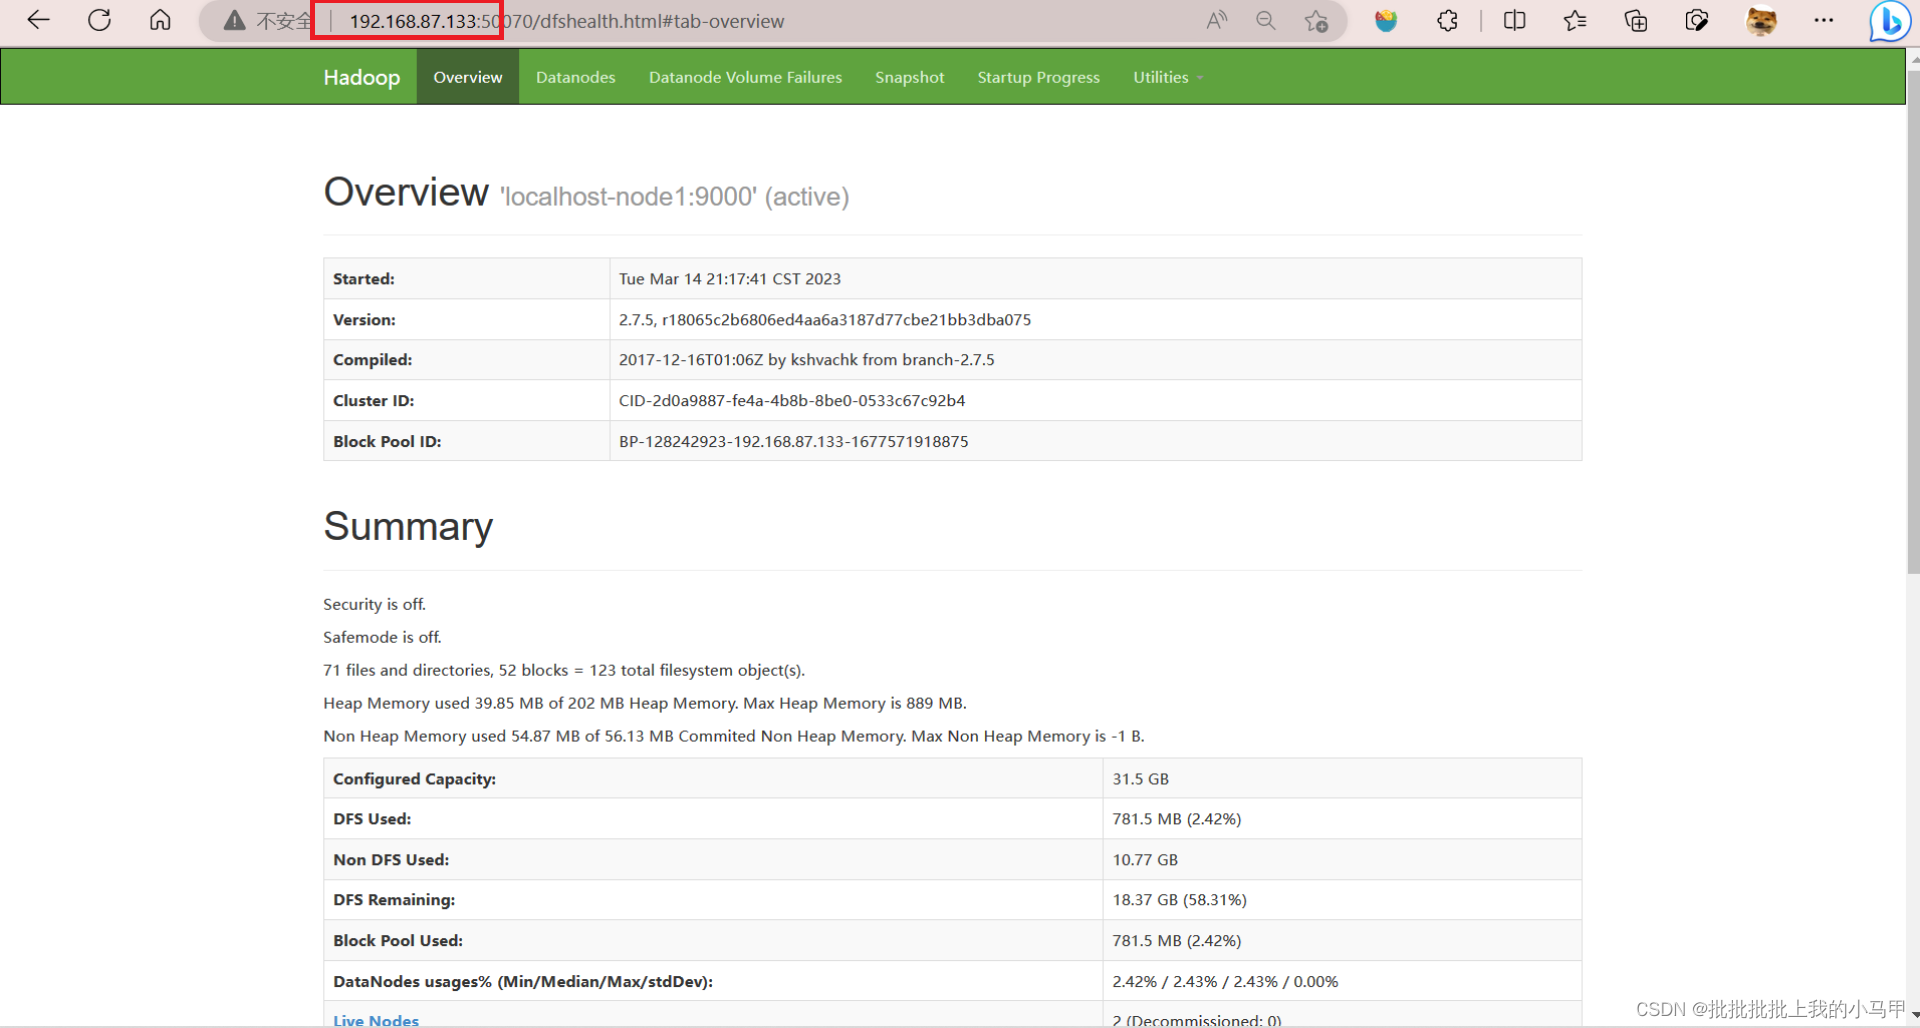Open the browser home page

pyautogui.click(x=160, y=20)
